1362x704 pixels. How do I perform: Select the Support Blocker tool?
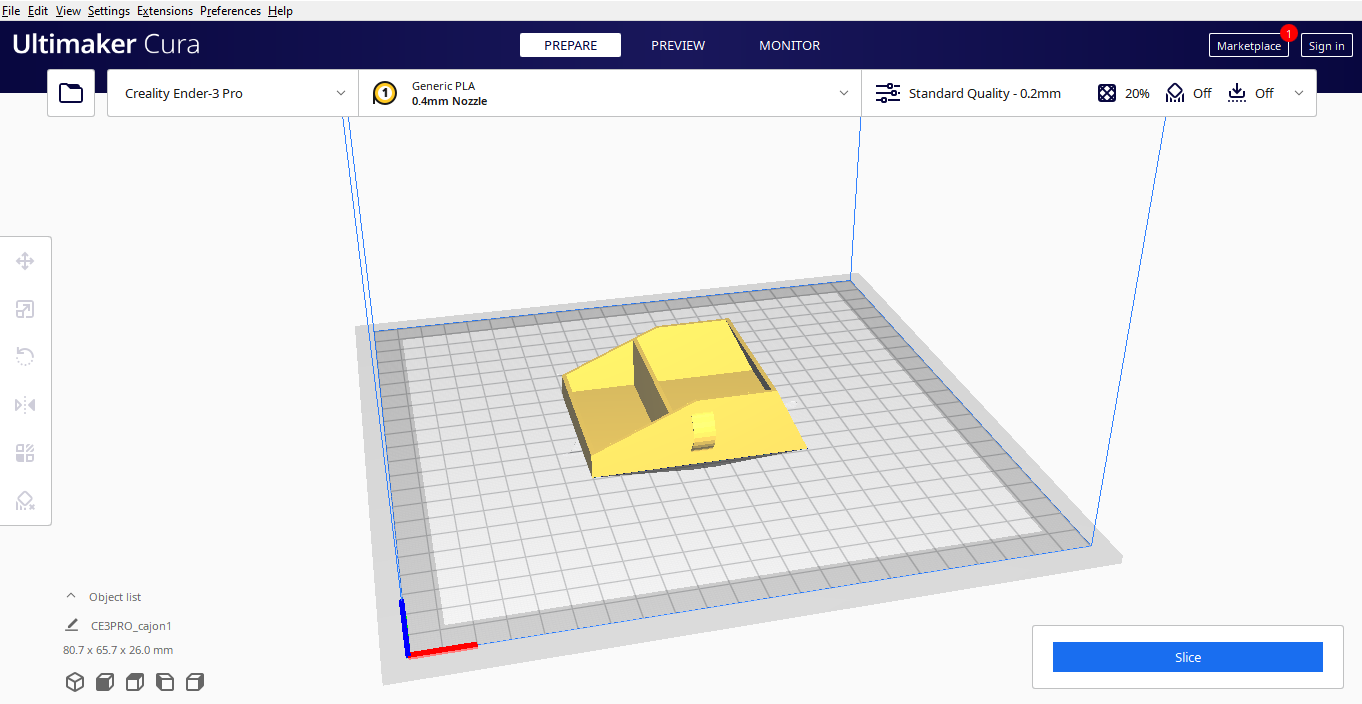tap(25, 501)
